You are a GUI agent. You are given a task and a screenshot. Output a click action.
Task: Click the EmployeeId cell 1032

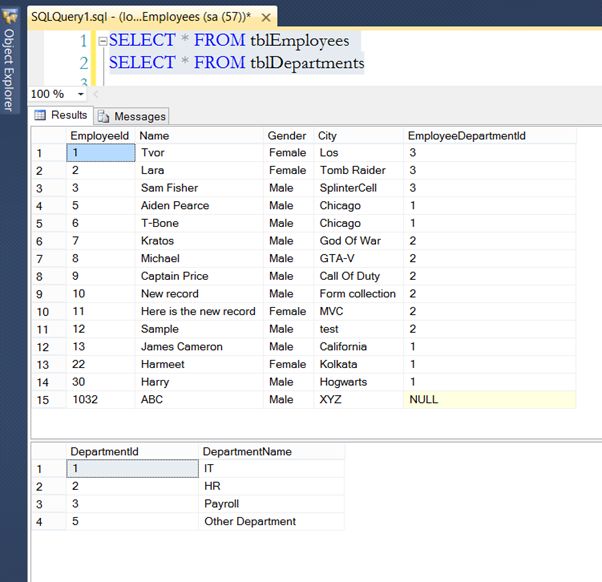click(x=101, y=399)
